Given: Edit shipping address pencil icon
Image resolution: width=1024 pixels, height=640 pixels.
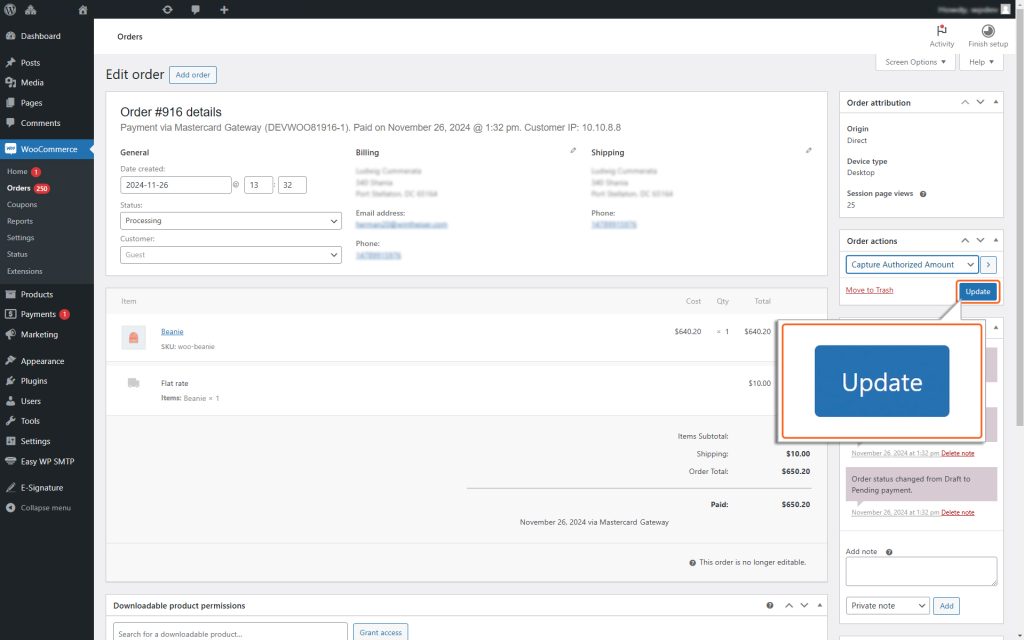Looking at the screenshot, I should (808, 151).
